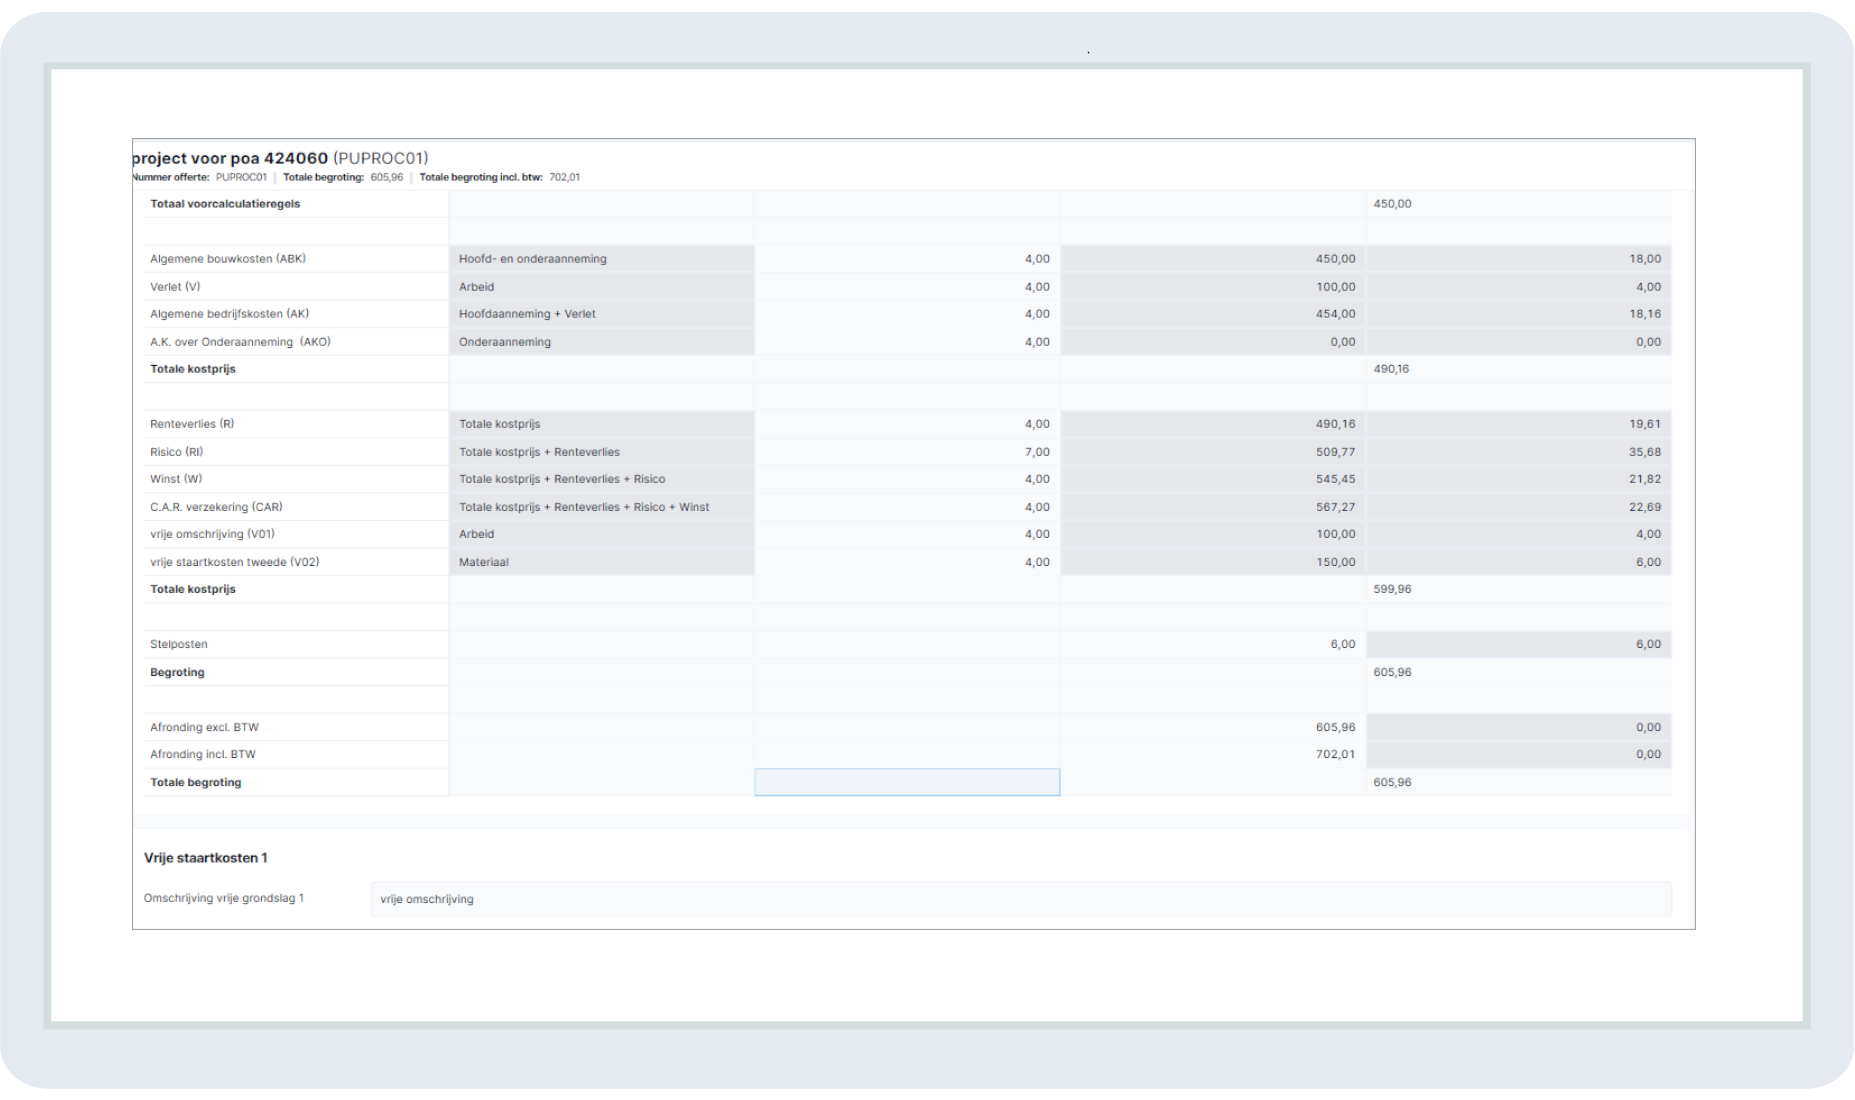
Task: Click the 509,77 amount in Risico row
Action: click(x=1335, y=452)
